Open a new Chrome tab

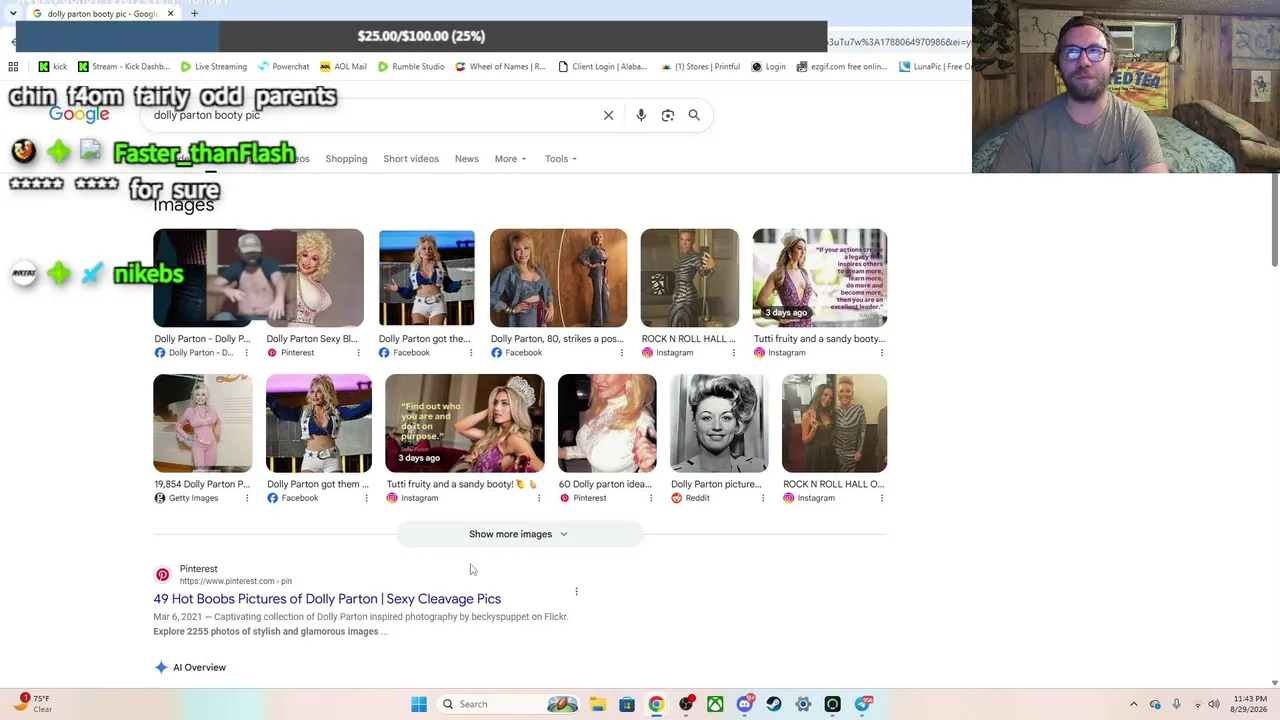[194, 14]
